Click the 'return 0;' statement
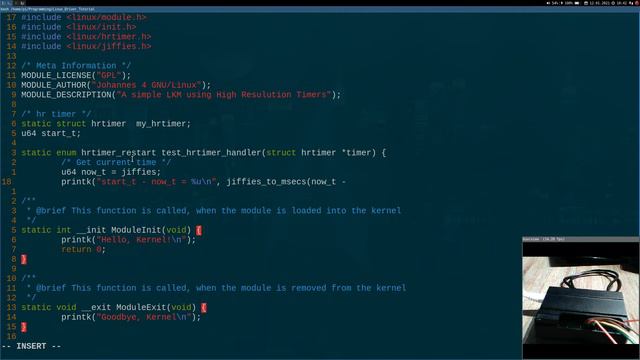Screen dimensions: 640x360 coord(83,249)
